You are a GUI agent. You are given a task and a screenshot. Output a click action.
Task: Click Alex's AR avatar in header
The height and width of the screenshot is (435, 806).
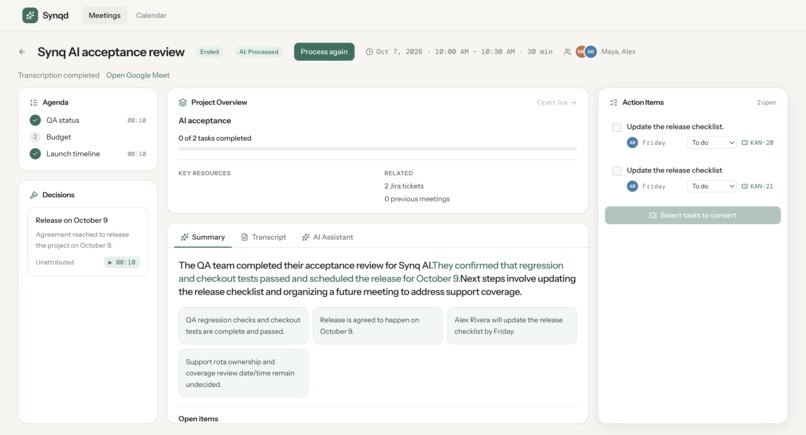tap(591, 51)
